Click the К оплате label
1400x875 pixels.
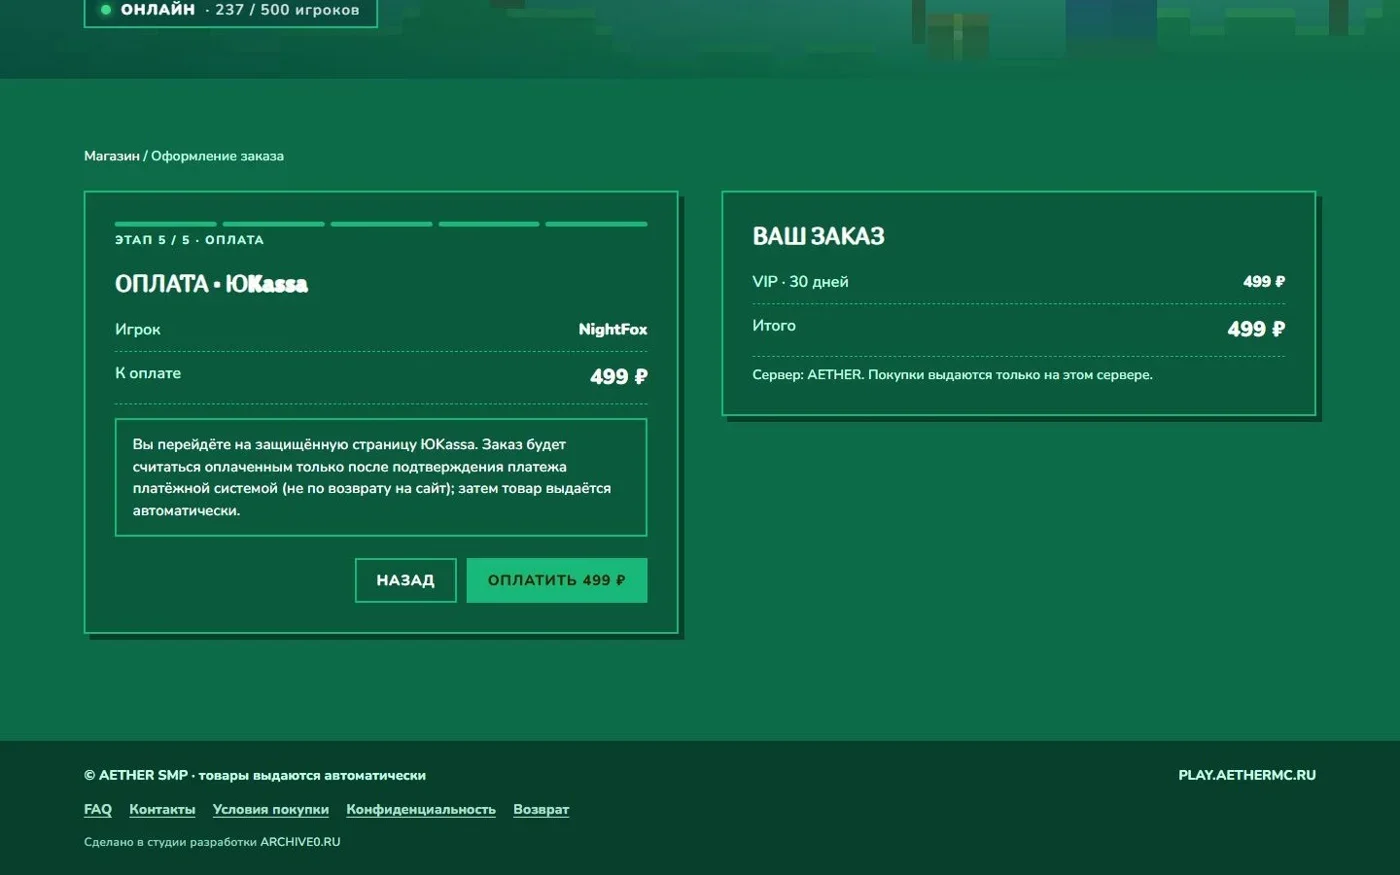point(148,373)
